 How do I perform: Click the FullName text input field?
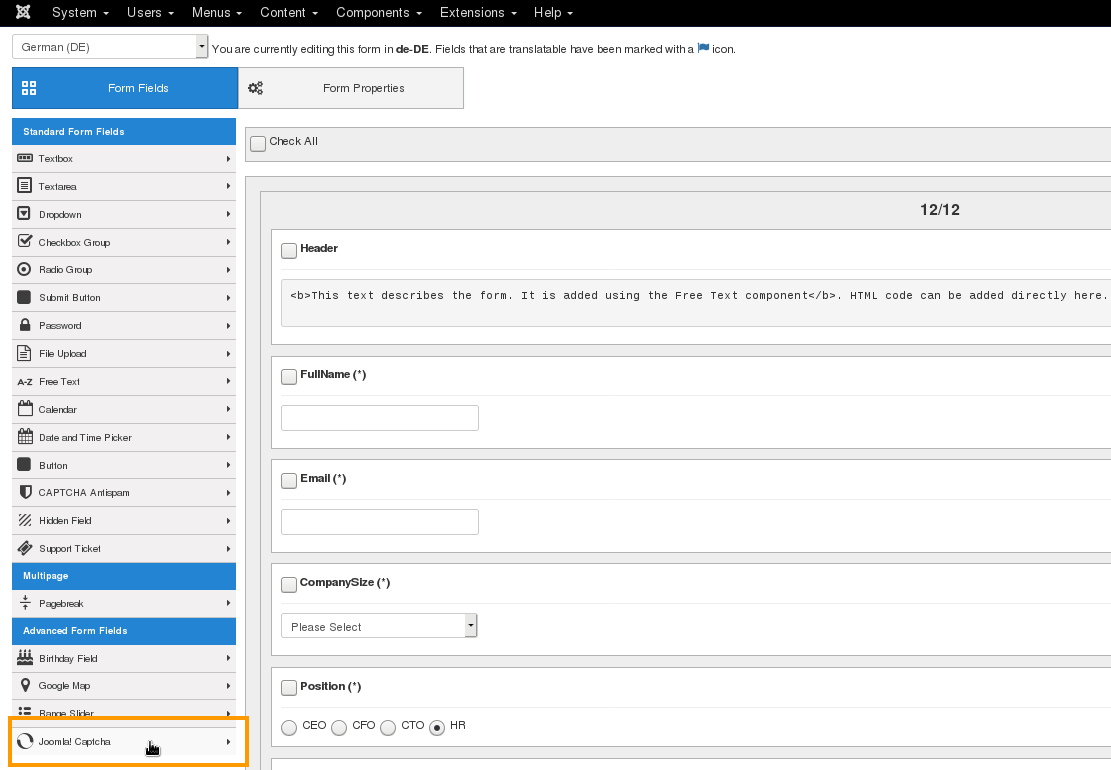[x=379, y=417]
